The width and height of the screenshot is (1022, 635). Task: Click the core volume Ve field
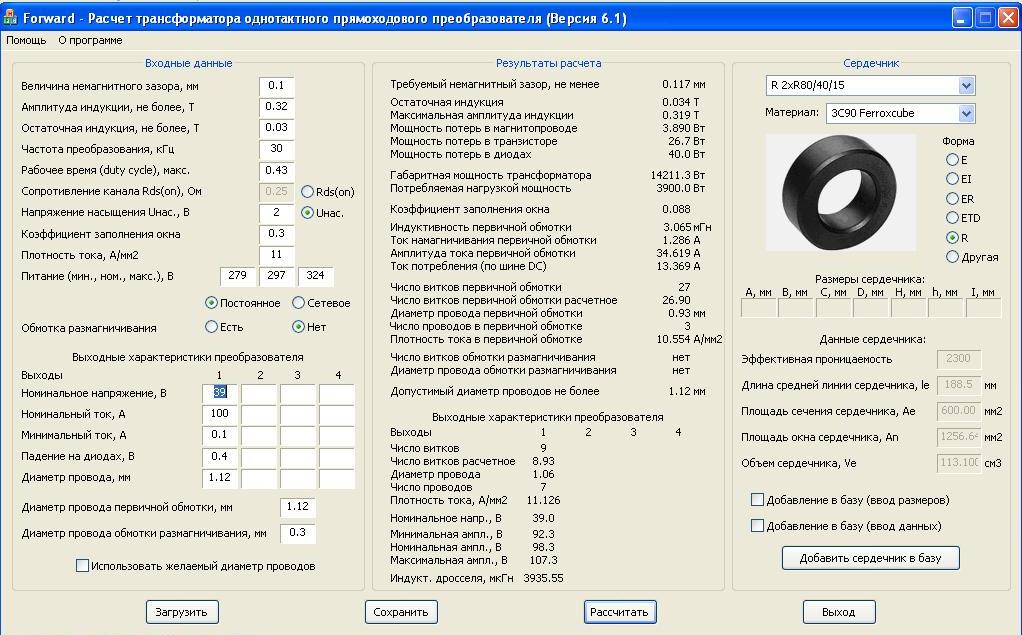click(959, 463)
